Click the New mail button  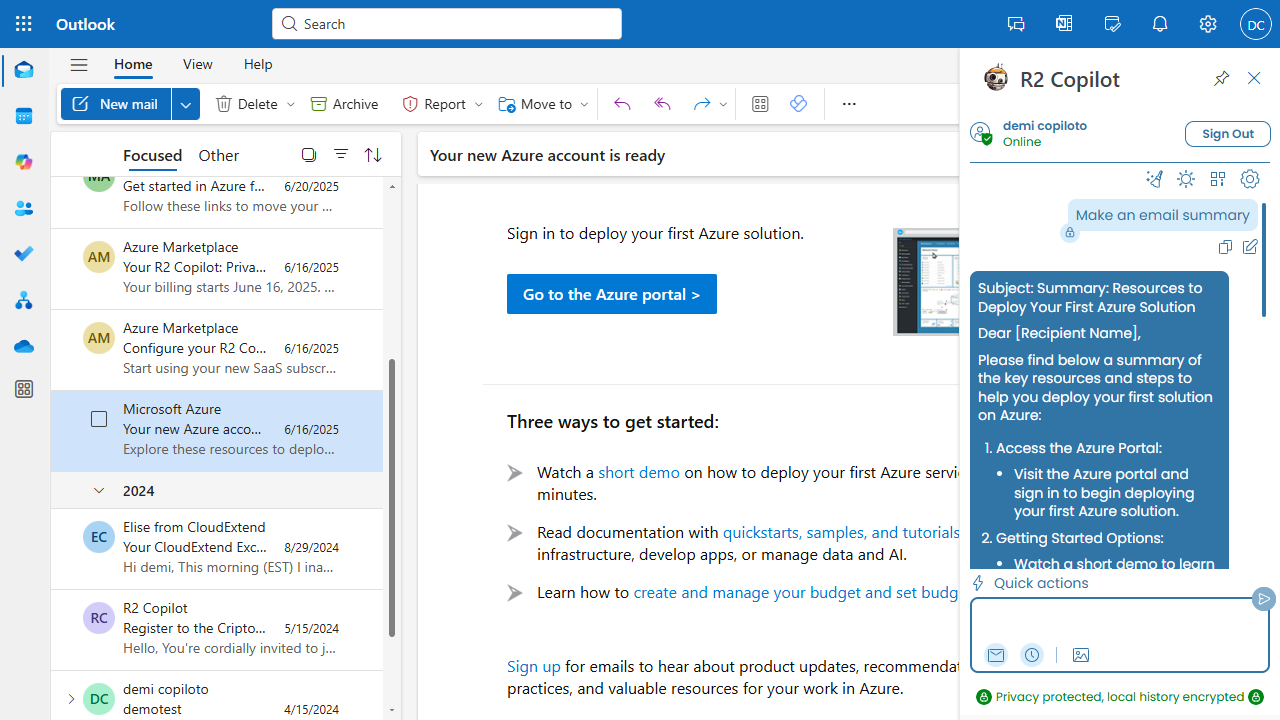(116, 104)
